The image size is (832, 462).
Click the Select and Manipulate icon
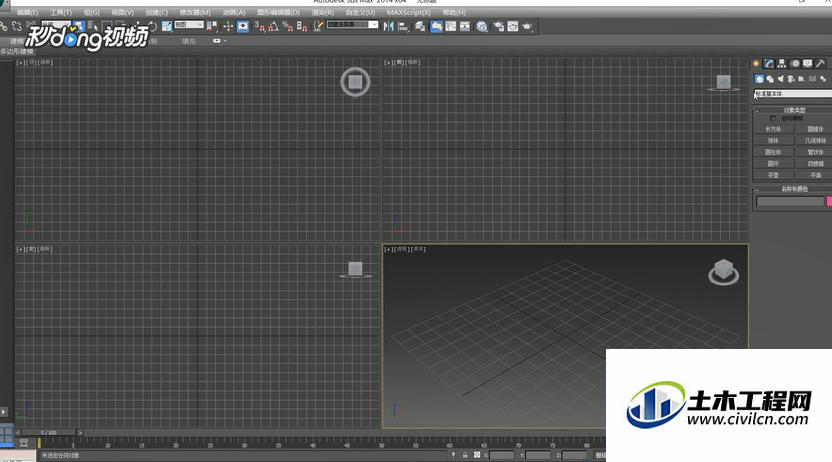pos(228,26)
